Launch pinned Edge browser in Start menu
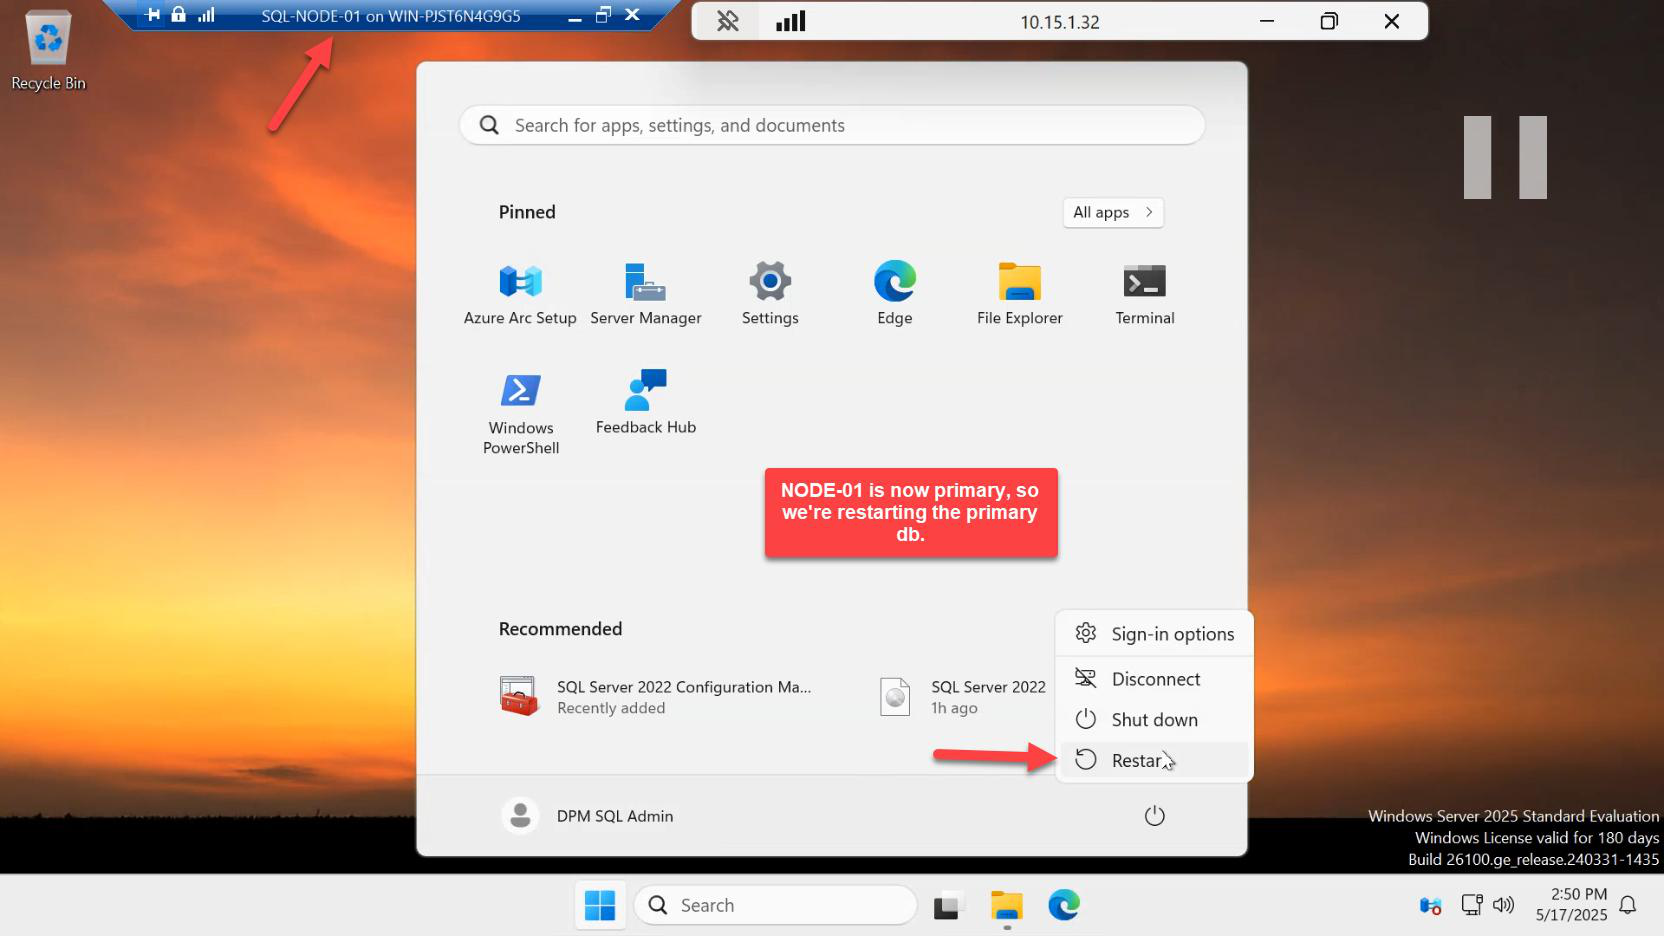 [894, 294]
